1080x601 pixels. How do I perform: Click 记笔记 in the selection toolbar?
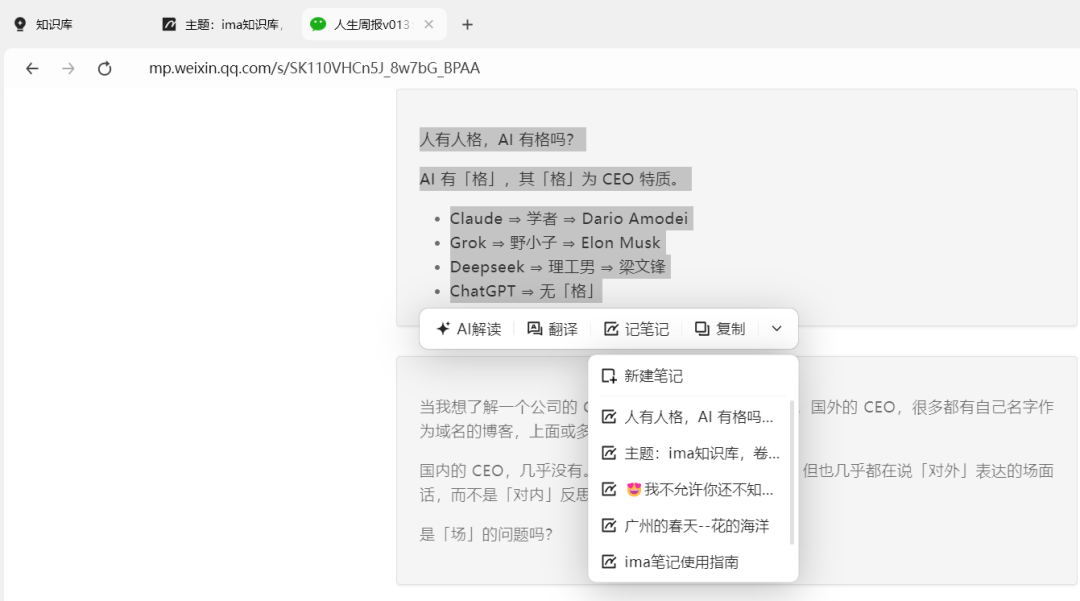(x=636, y=329)
